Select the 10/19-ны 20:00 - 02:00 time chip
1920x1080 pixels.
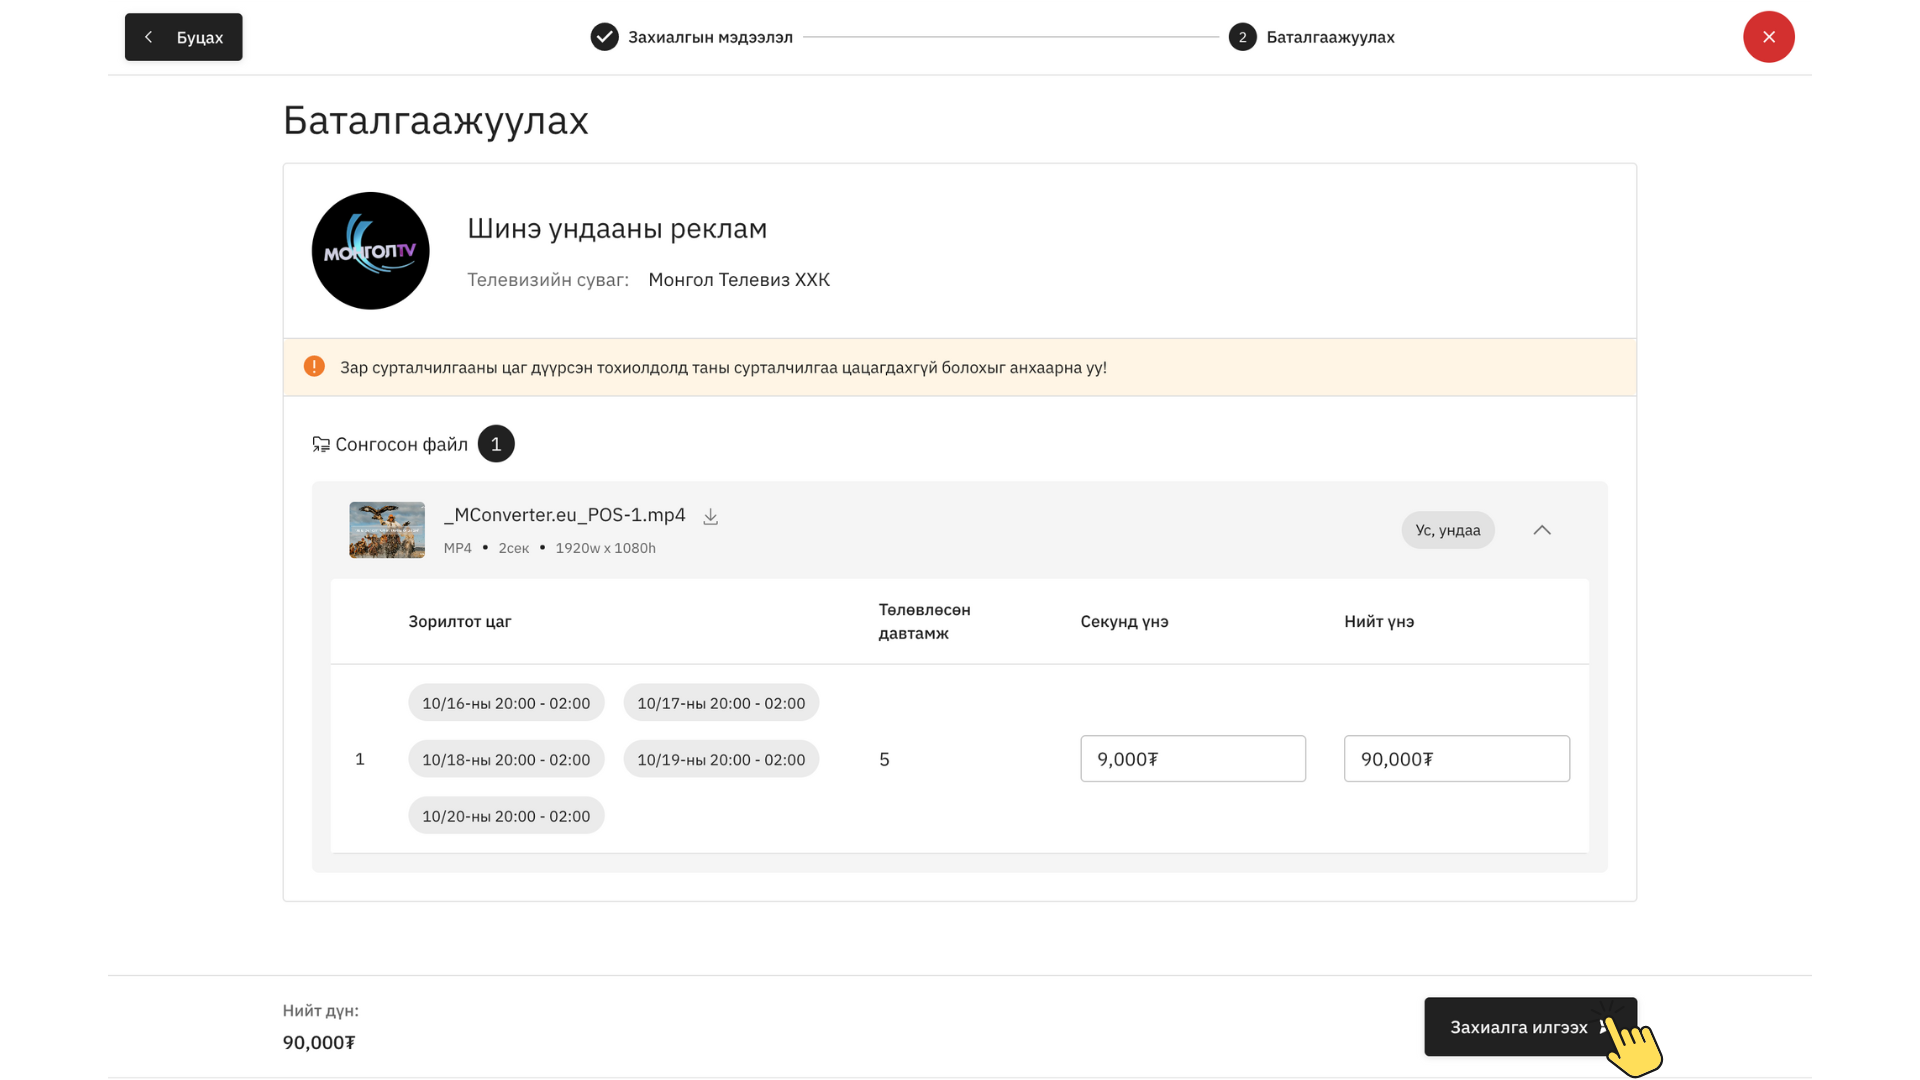coord(721,759)
